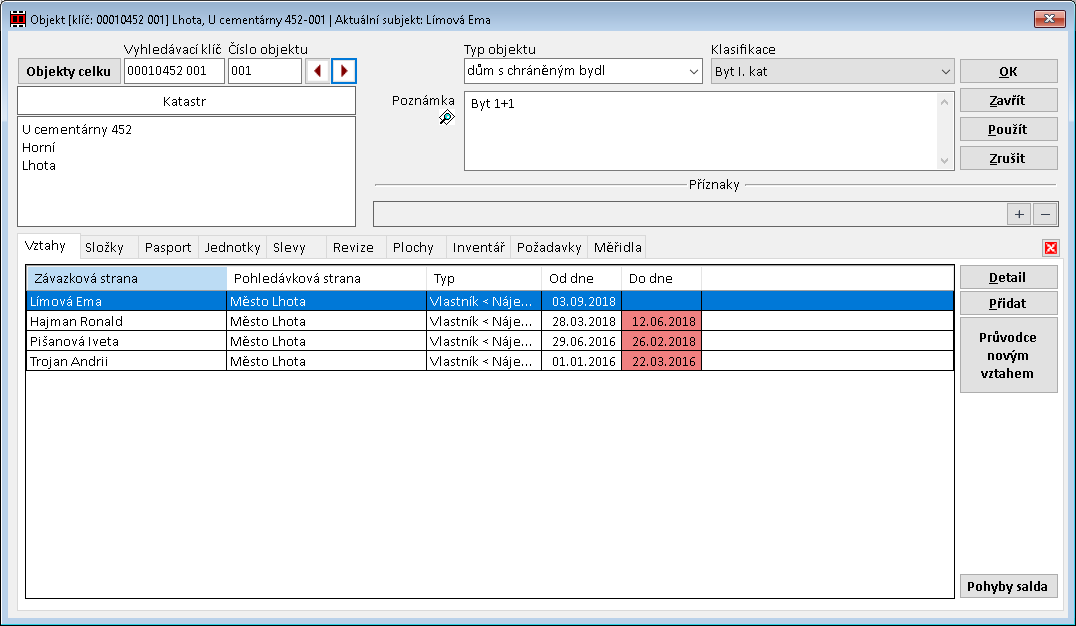Switch to the Složky tab
This screenshot has width=1076, height=626.
point(104,247)
